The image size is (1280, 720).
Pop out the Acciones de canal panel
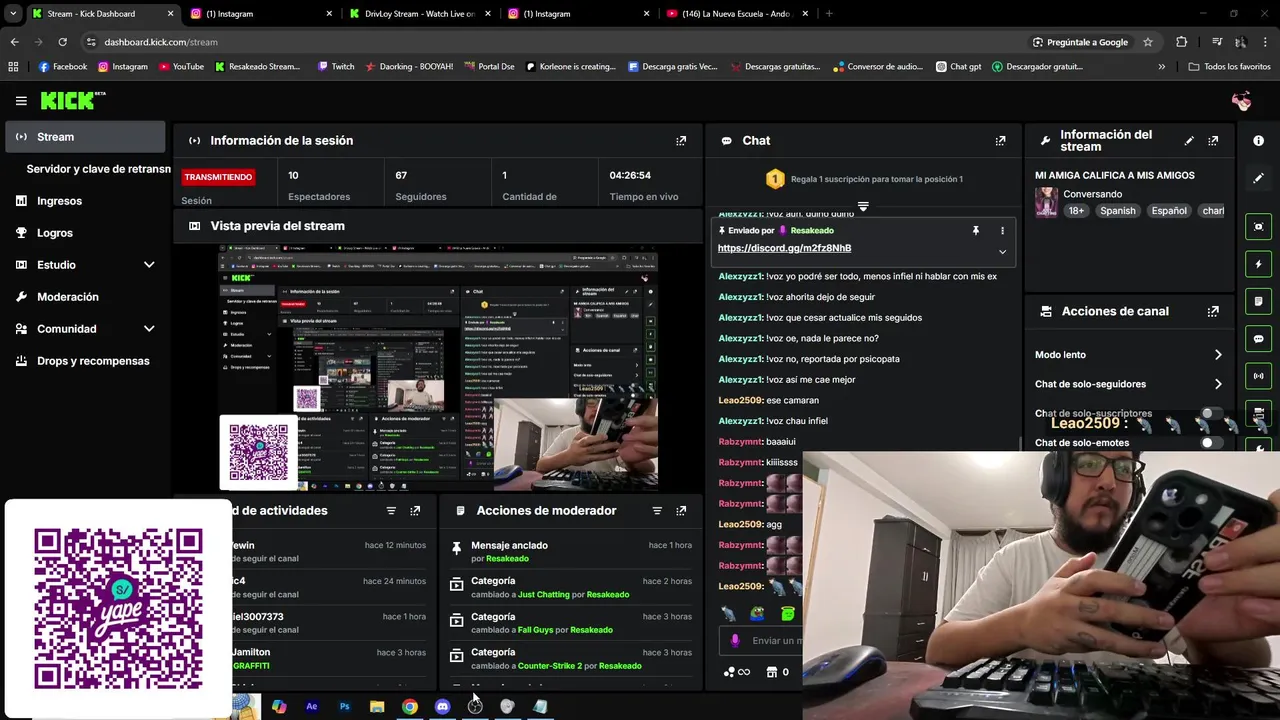tap(1213, 311)
